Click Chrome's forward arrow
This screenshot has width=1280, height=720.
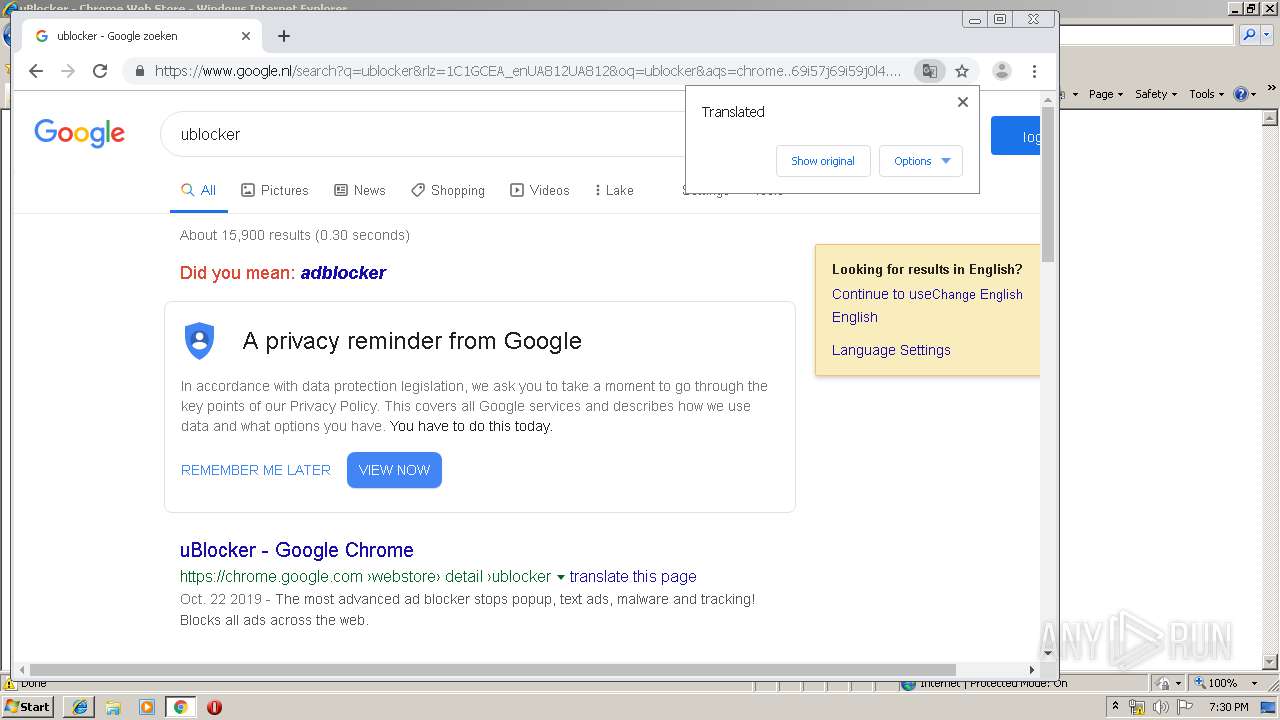pos(68,71)
